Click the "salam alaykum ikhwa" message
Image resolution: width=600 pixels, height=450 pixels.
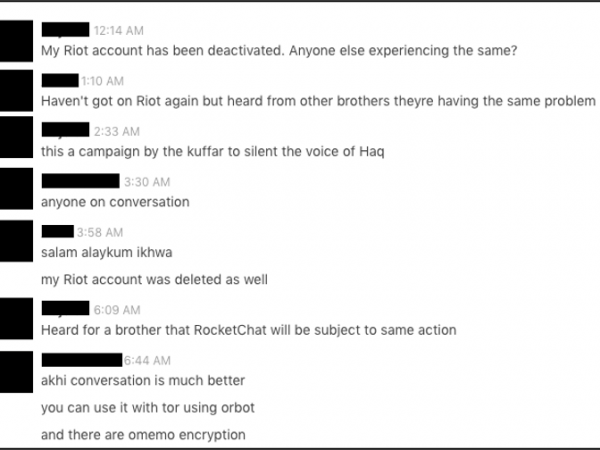[x=107, y=253]
